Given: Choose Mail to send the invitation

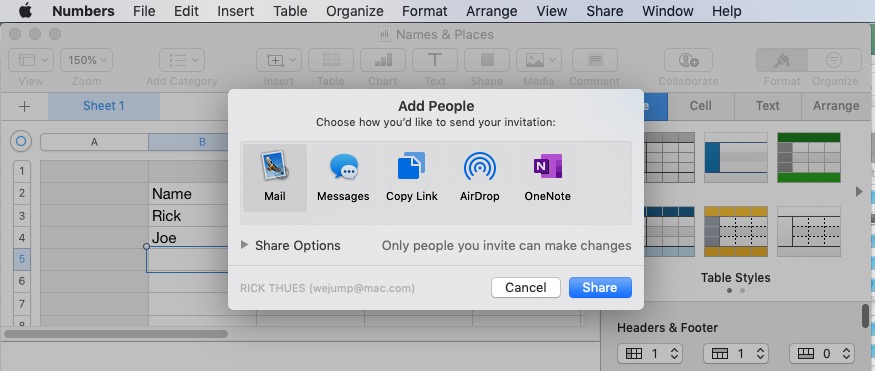Looking at the screenshot, I should pos(275,177).
